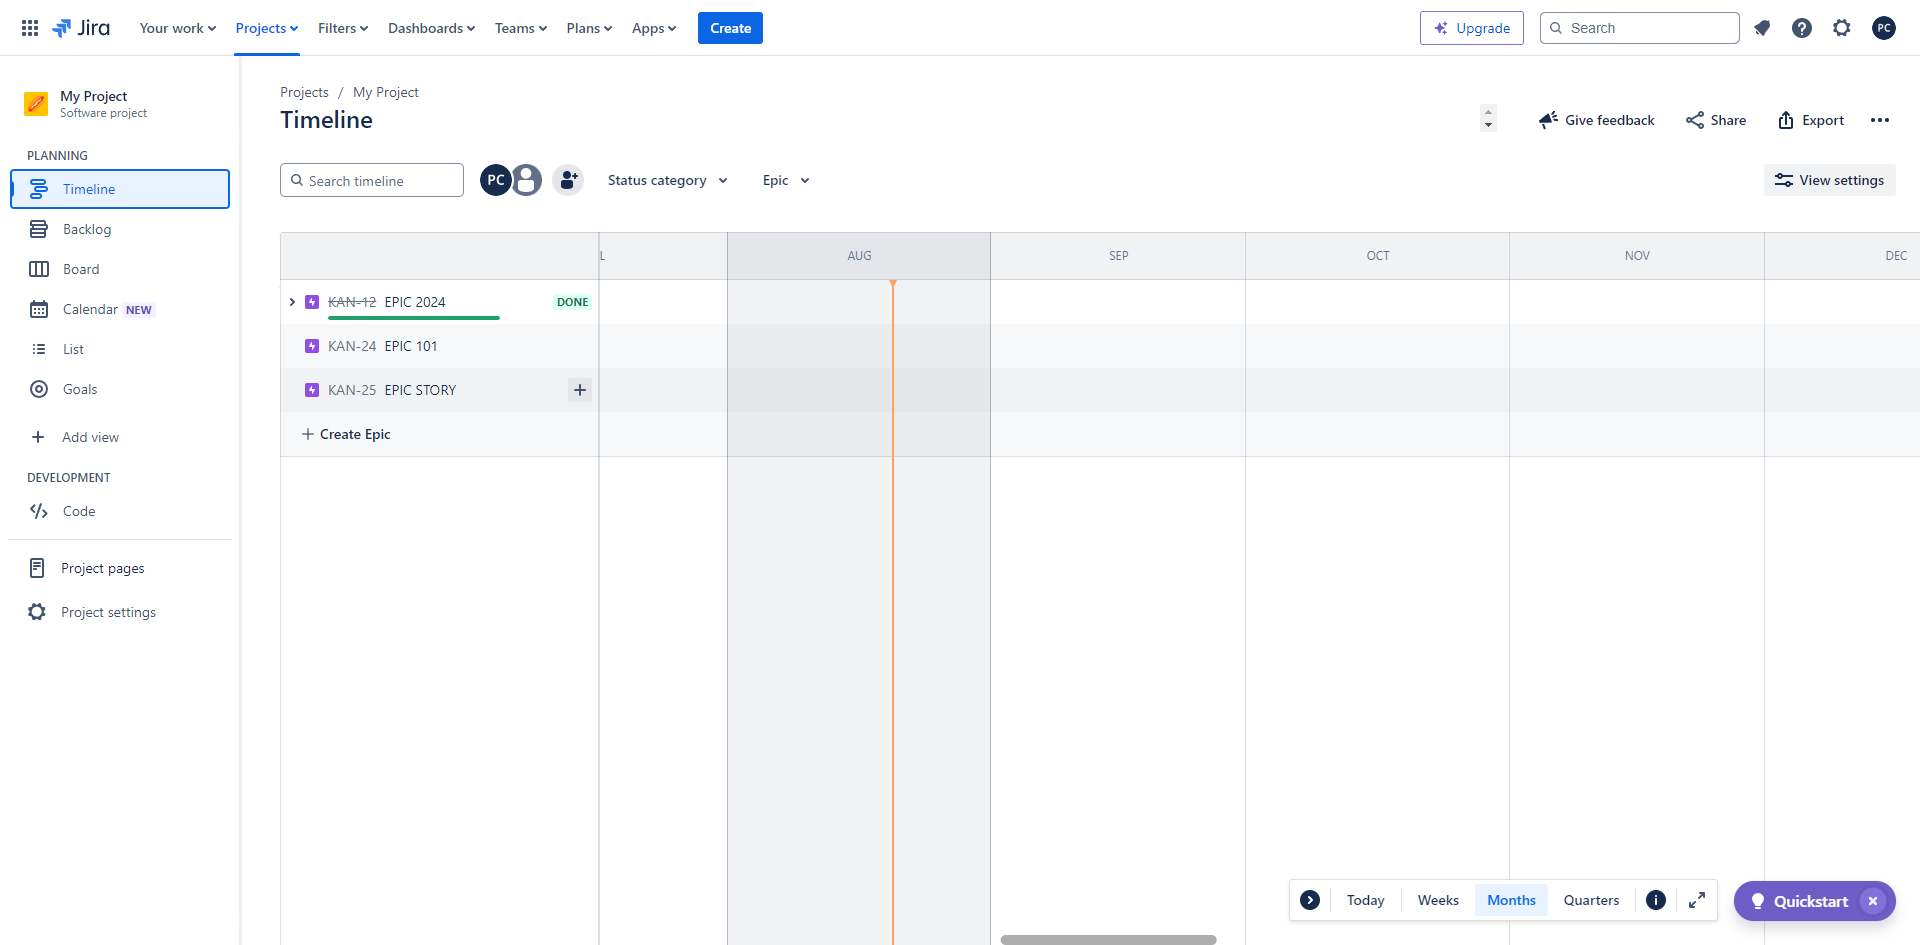Open the notifications icon

[1762, 28]
